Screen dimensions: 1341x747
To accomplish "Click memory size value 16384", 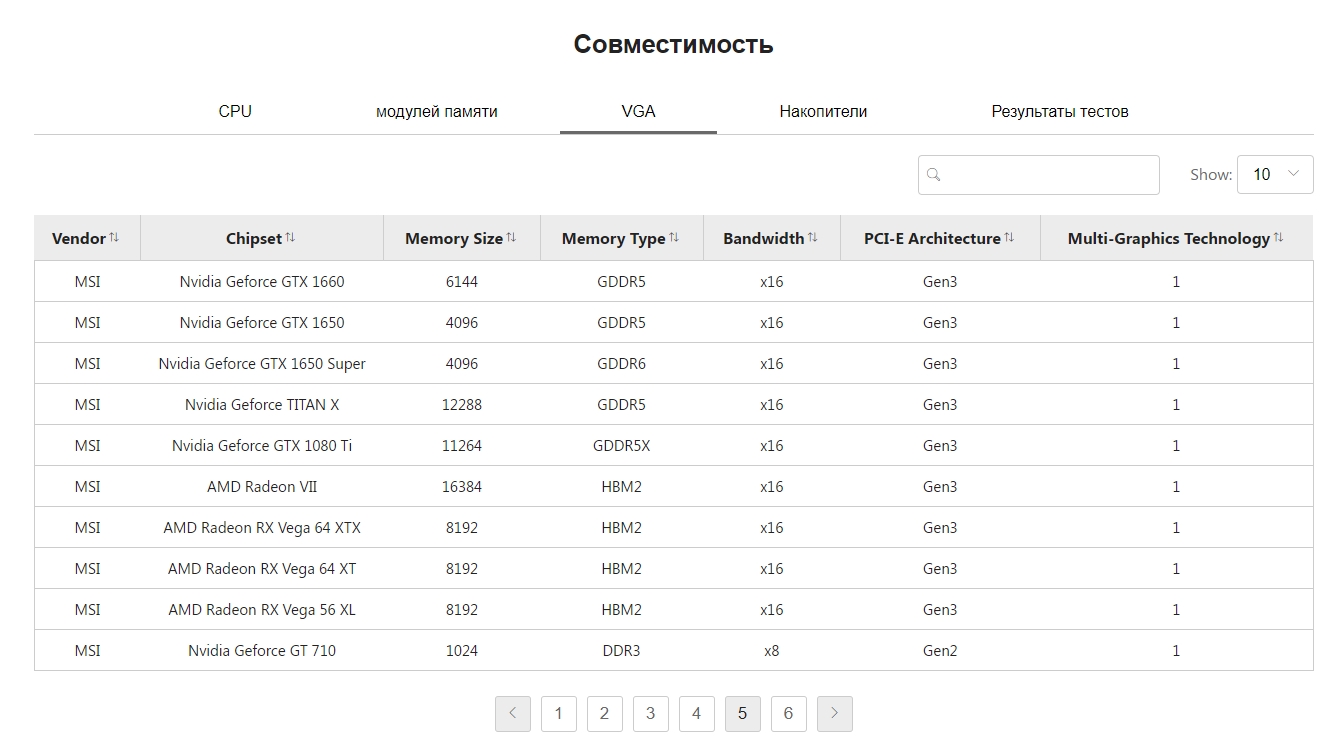I will tap(462, 487).
